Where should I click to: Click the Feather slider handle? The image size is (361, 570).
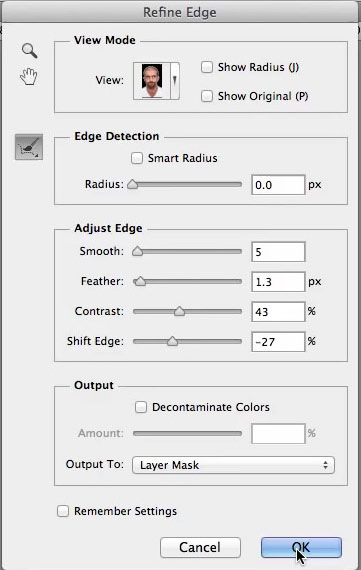(140, 281)
